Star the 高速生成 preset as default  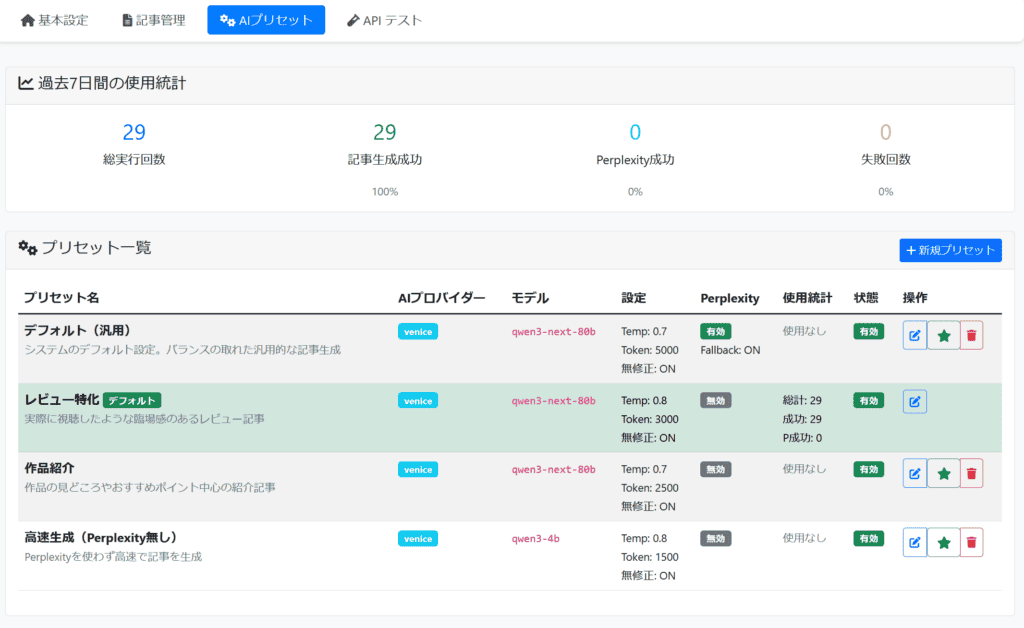943,542
